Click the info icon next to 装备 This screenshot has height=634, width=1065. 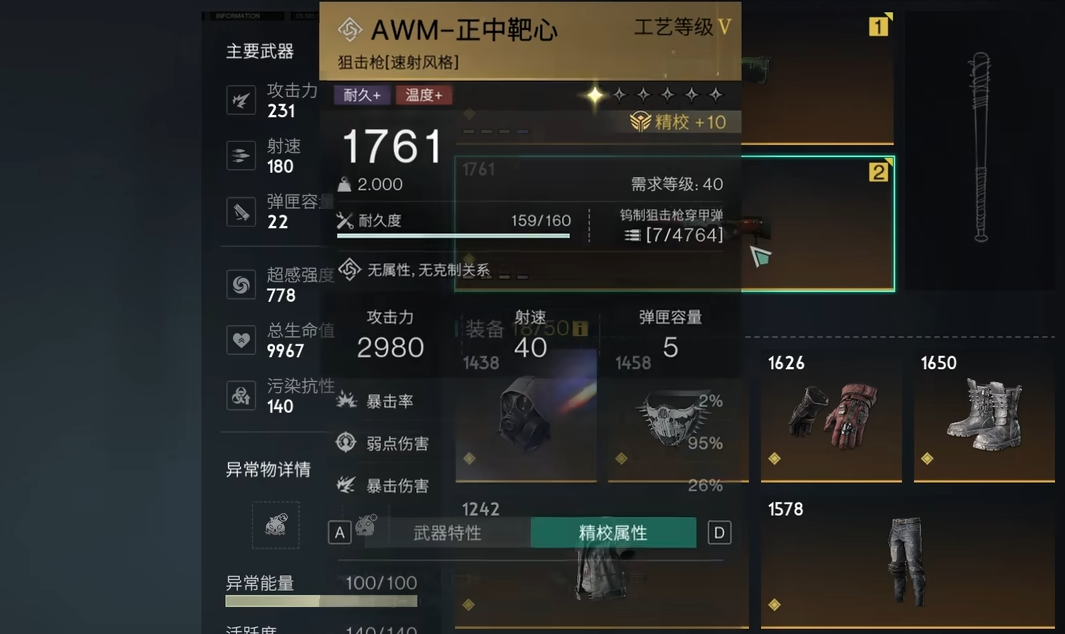pos(580,329)
